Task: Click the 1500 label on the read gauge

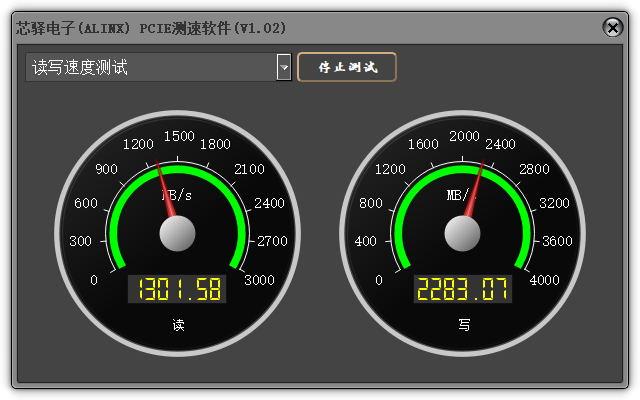Action: [x=179, y=136]
